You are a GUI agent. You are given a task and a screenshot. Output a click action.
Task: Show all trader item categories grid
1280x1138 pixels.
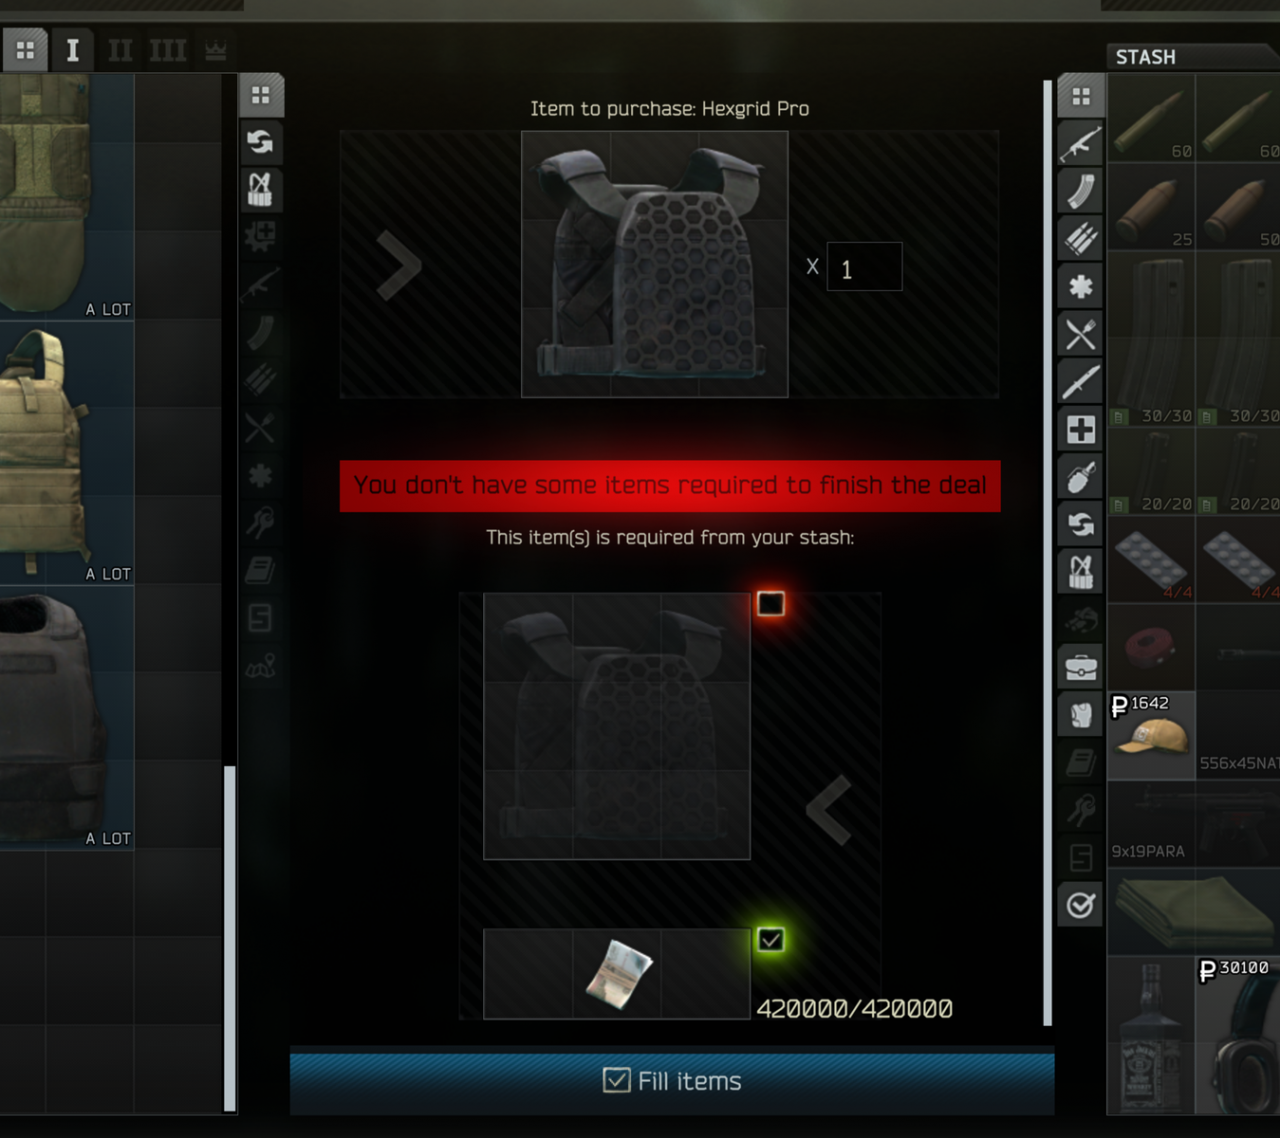click(261, 95)
